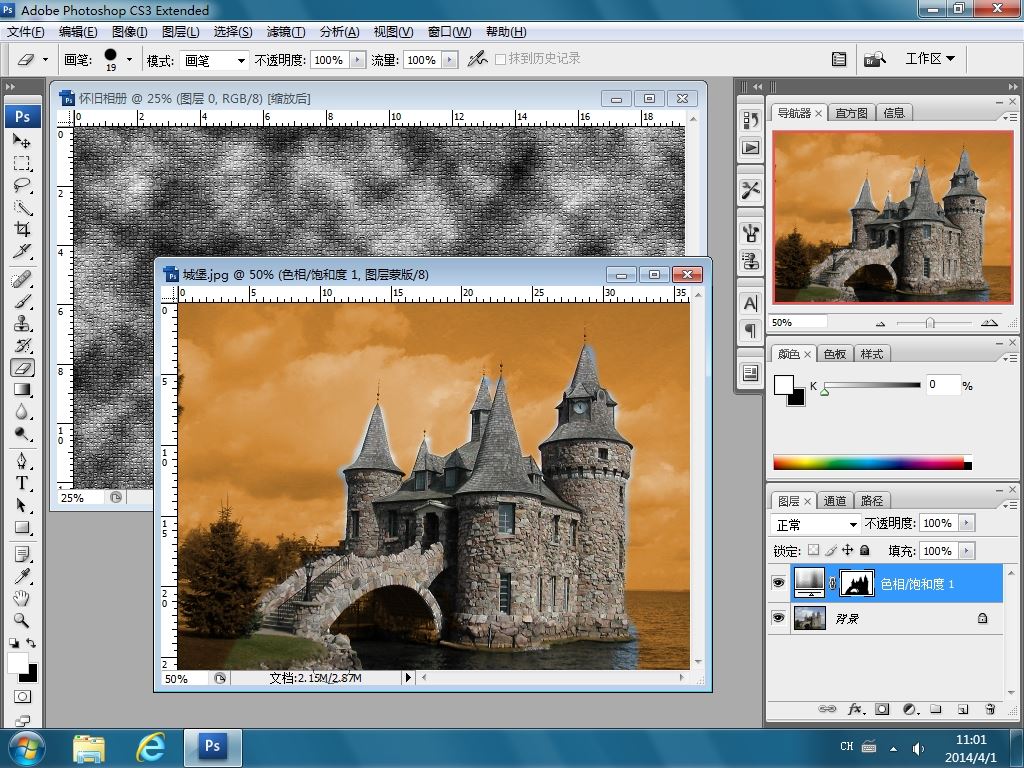This screenshot has width=1024, height=768.
Task: Open the Layer menu
Action: coord(180,31)
